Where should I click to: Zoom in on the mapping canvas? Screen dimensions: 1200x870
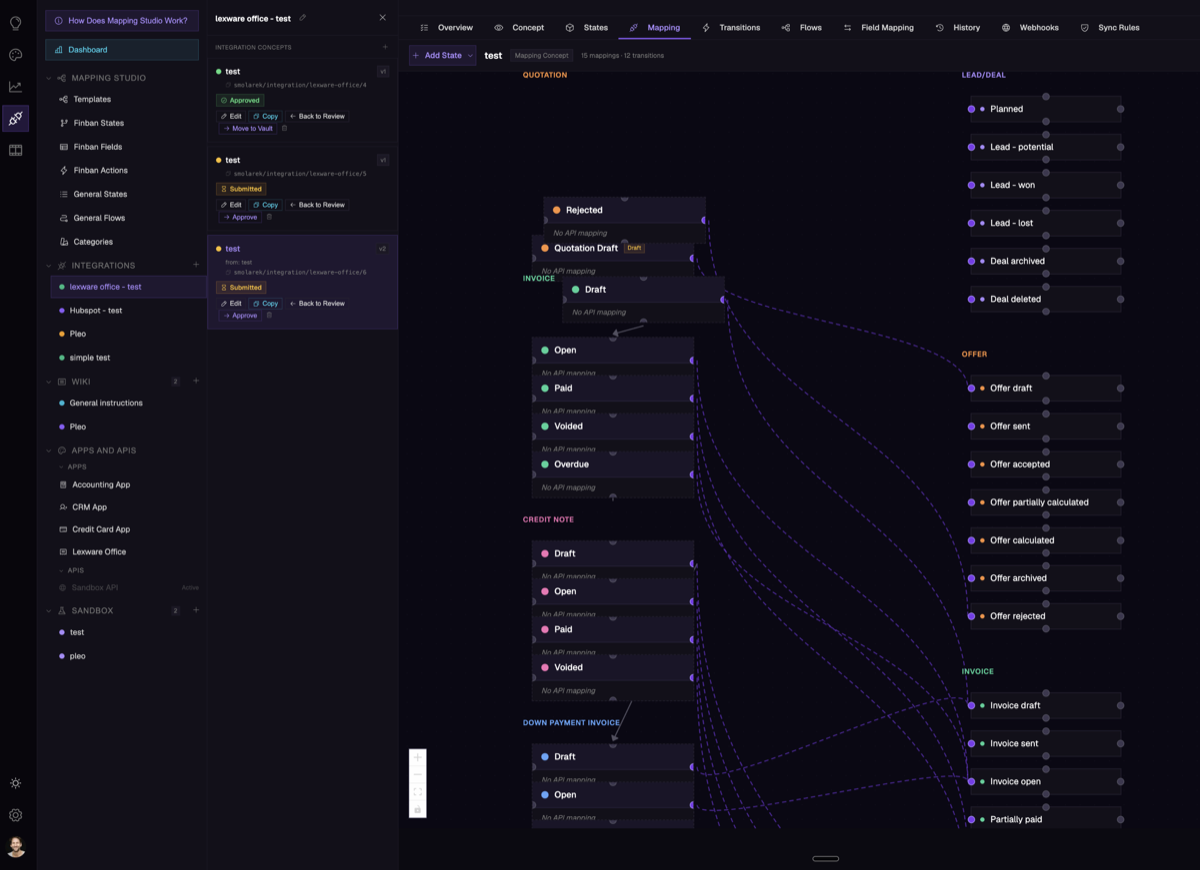point(418,758)
